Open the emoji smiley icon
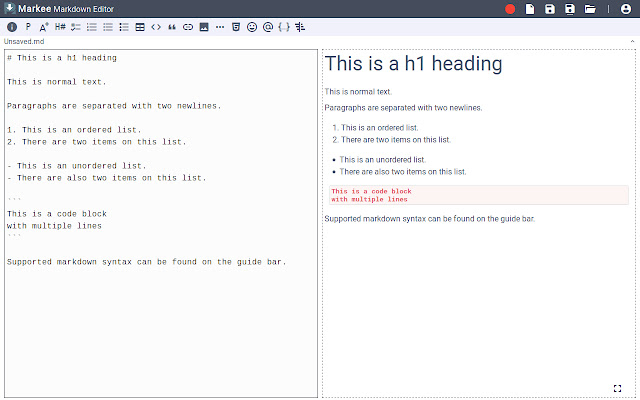Screen dimensions: 640x400 click(x=252, y=27)
